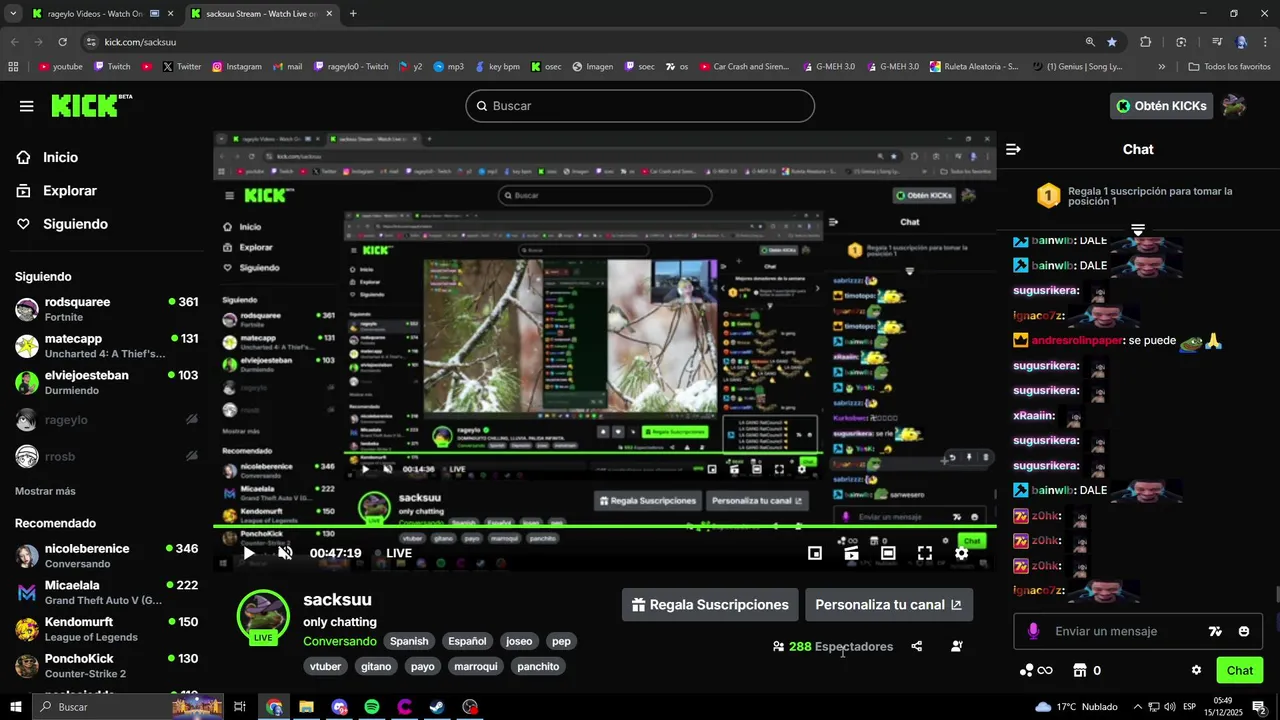The image size is (1280, 720).
Task: Unmute the stream player volume
Action: (x=285, y=553)
